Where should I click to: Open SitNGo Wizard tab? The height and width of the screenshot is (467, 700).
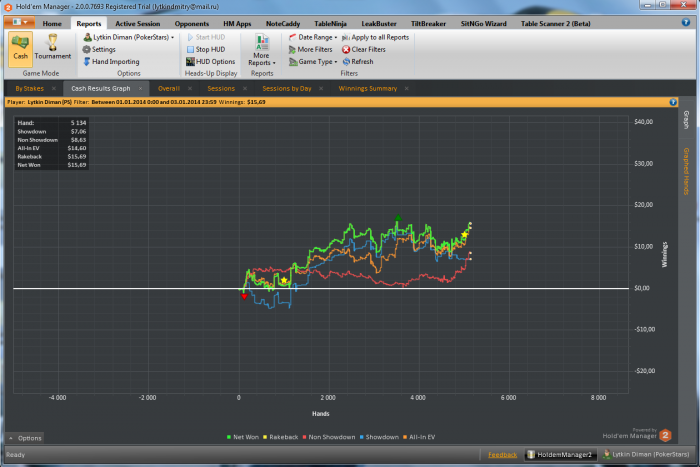pyautogui.click(x=483, y=24)
